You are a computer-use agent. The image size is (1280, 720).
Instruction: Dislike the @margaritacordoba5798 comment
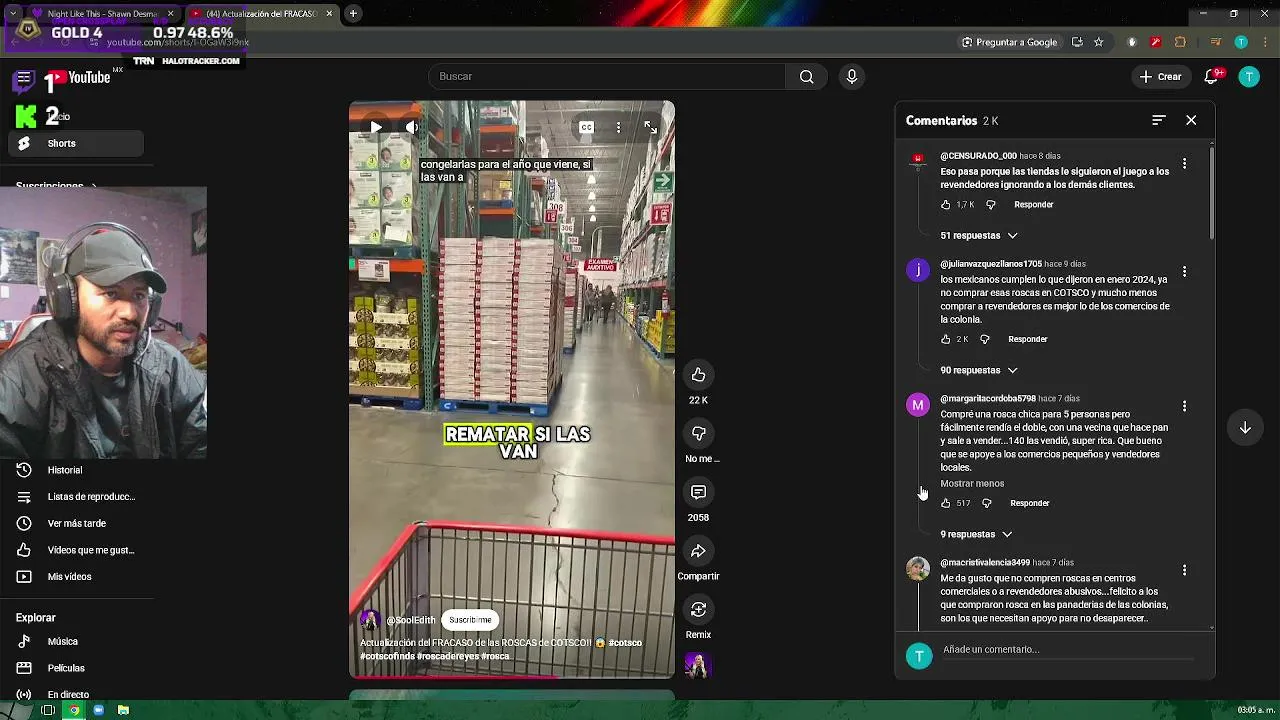coord(986,503)
